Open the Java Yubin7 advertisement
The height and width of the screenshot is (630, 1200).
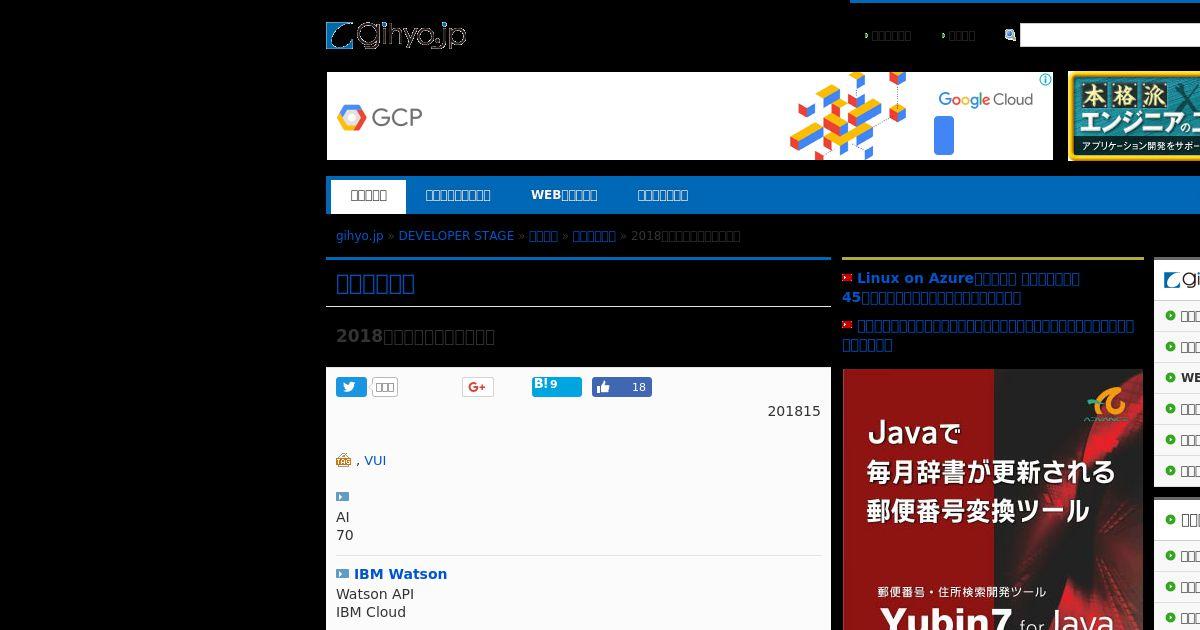click(993, 499)
